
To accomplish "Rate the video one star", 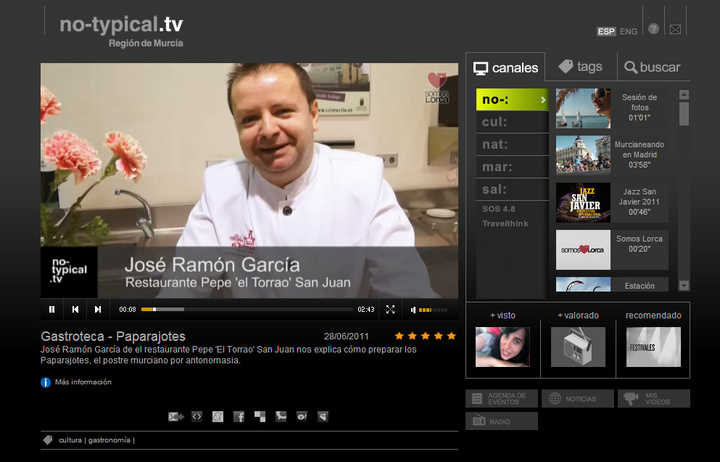I will (x=399, y=336).
